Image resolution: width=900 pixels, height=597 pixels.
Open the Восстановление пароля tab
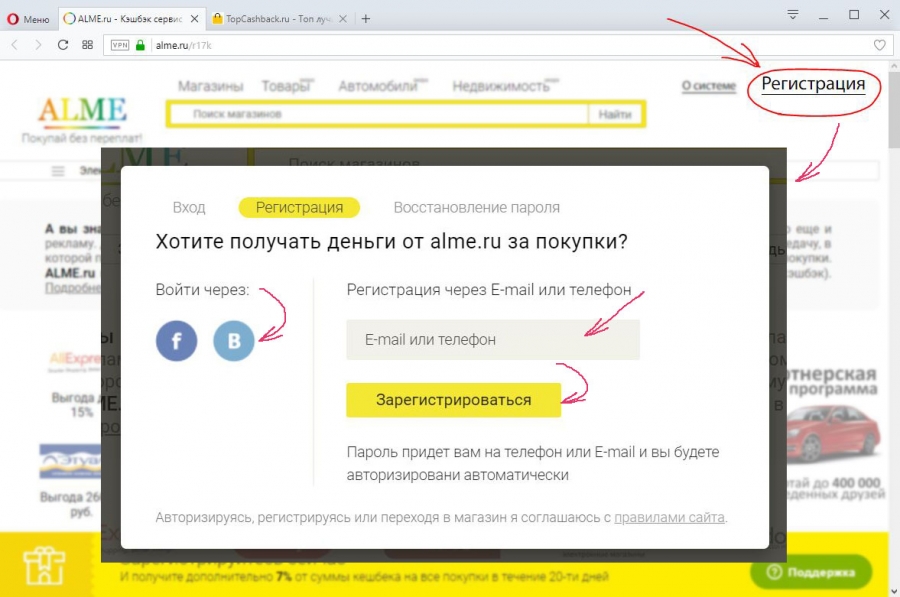pos(476,208)
